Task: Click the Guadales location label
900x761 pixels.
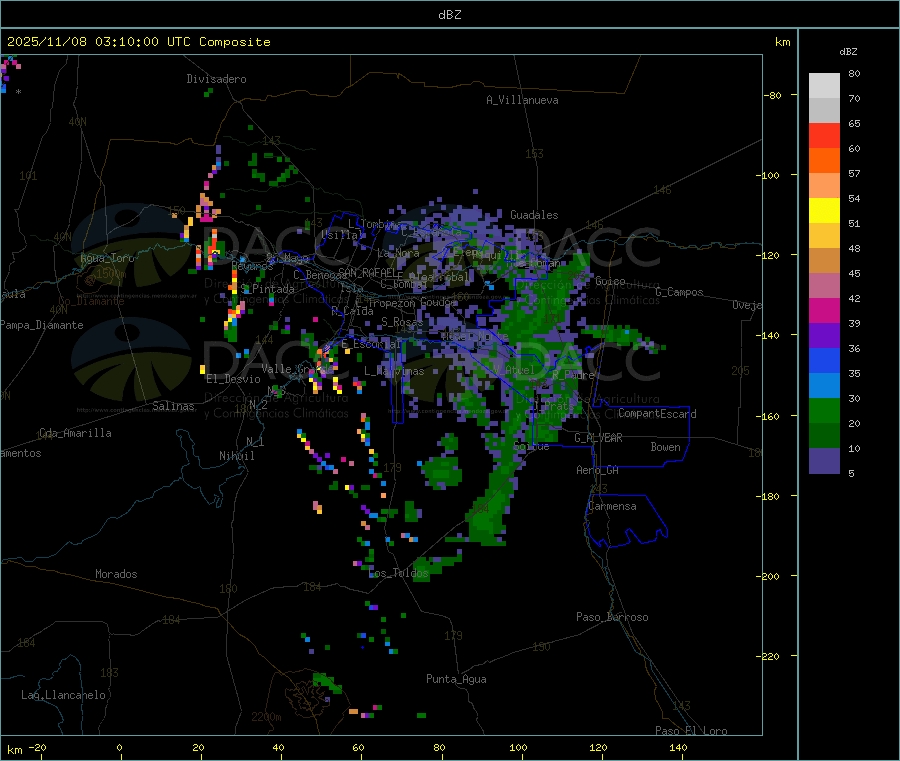Action: [534, 215]
